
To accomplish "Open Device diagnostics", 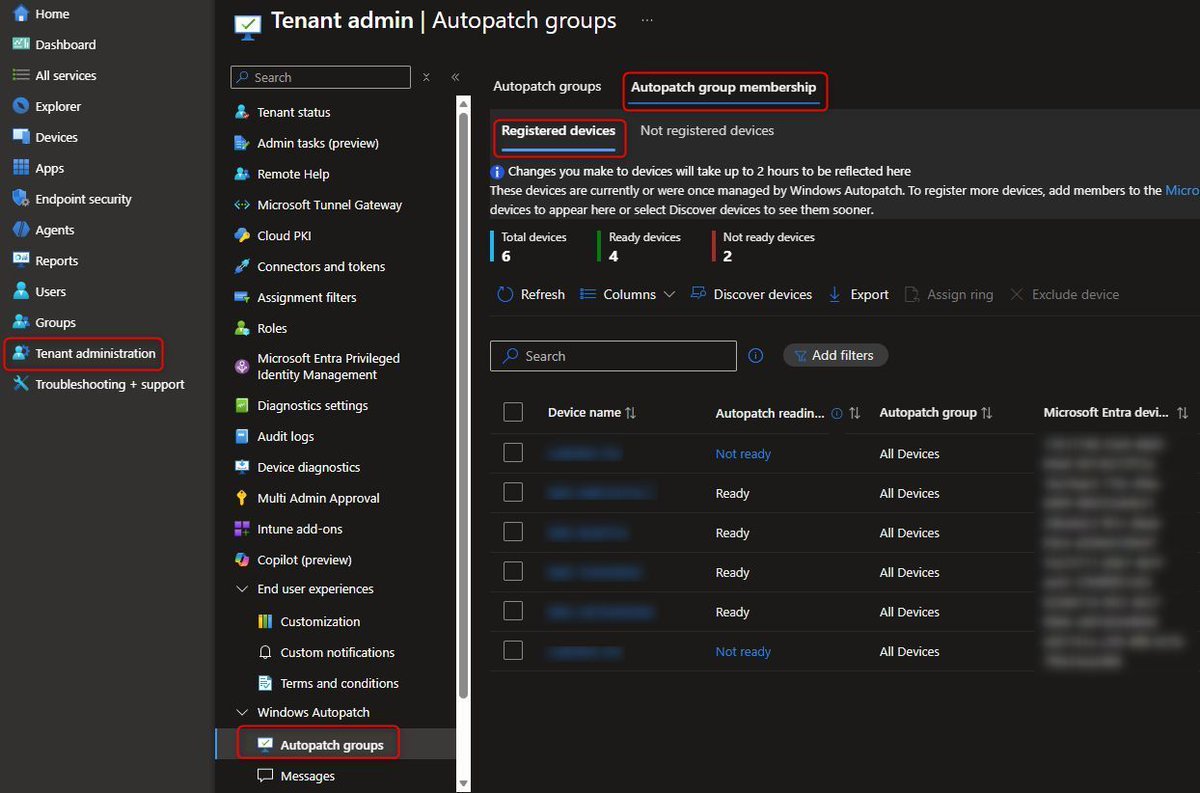I will [307, 467].
